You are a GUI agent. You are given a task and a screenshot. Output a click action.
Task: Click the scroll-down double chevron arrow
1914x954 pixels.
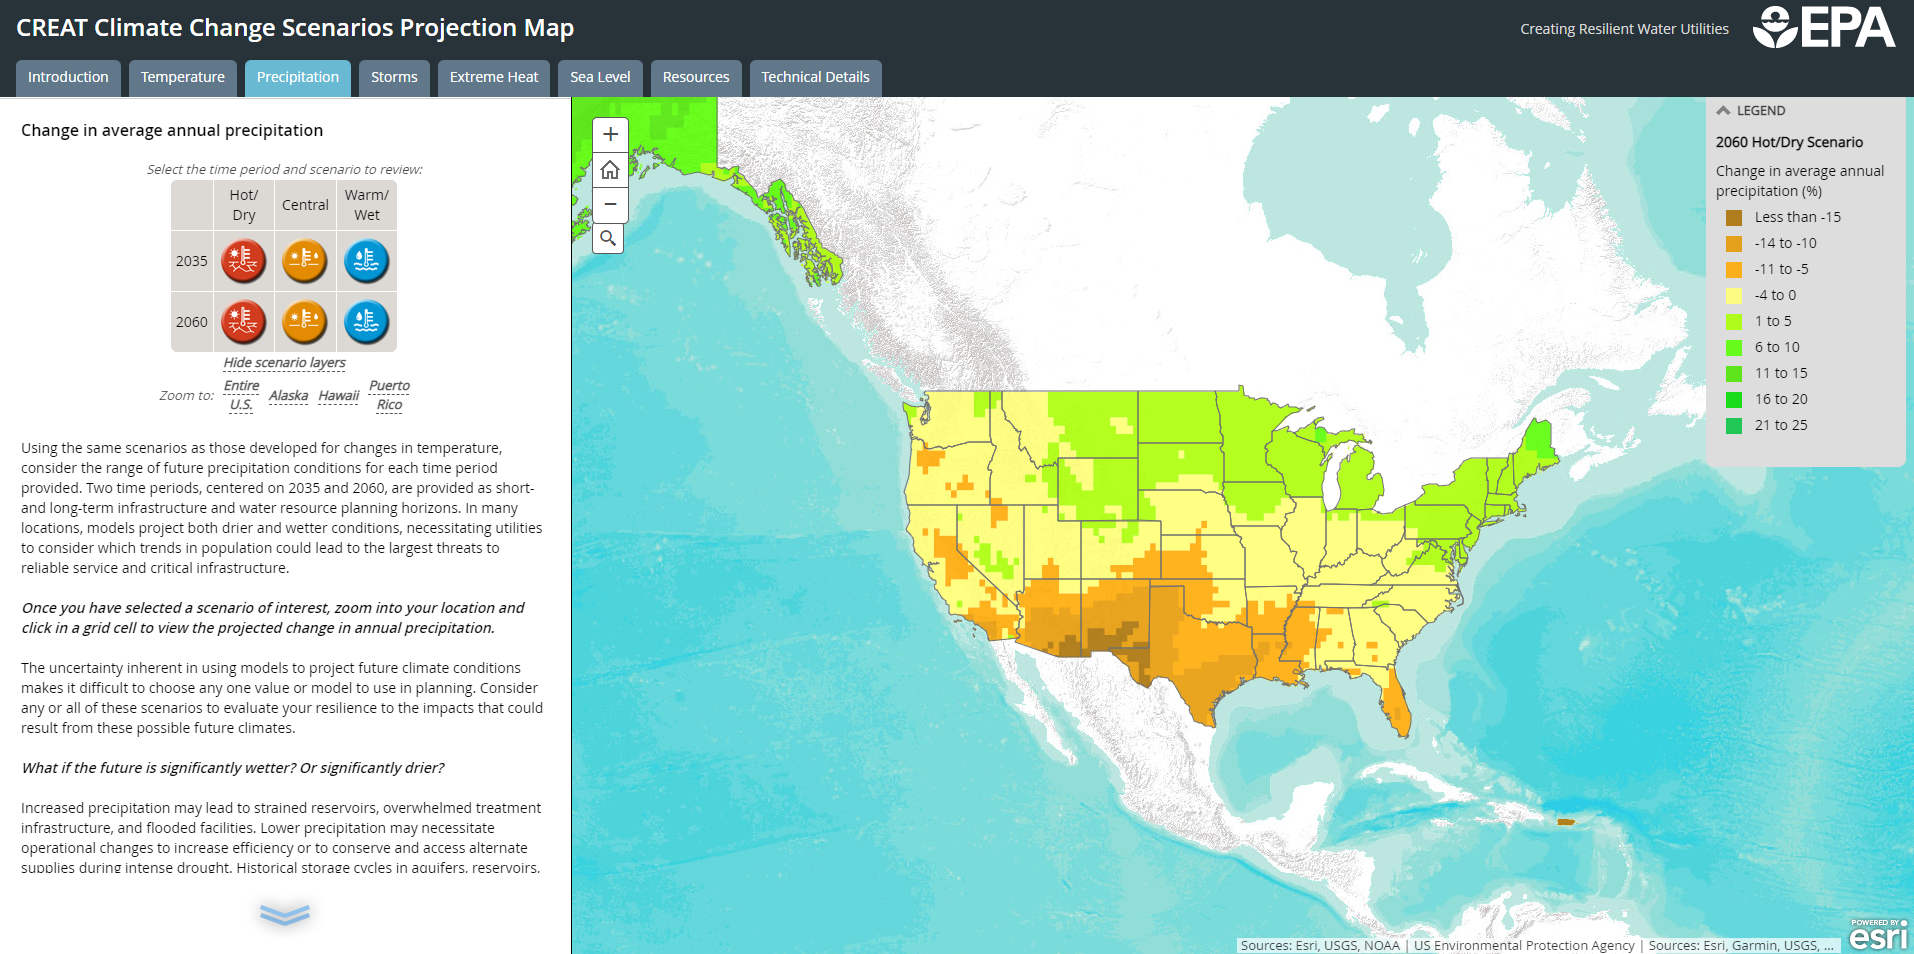pos(285,914)
